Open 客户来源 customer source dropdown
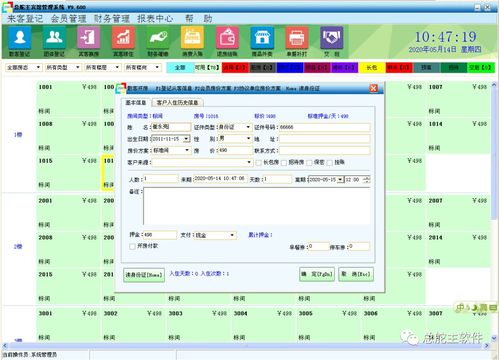Viewport: 499px width, 360px height. (248, 162)
